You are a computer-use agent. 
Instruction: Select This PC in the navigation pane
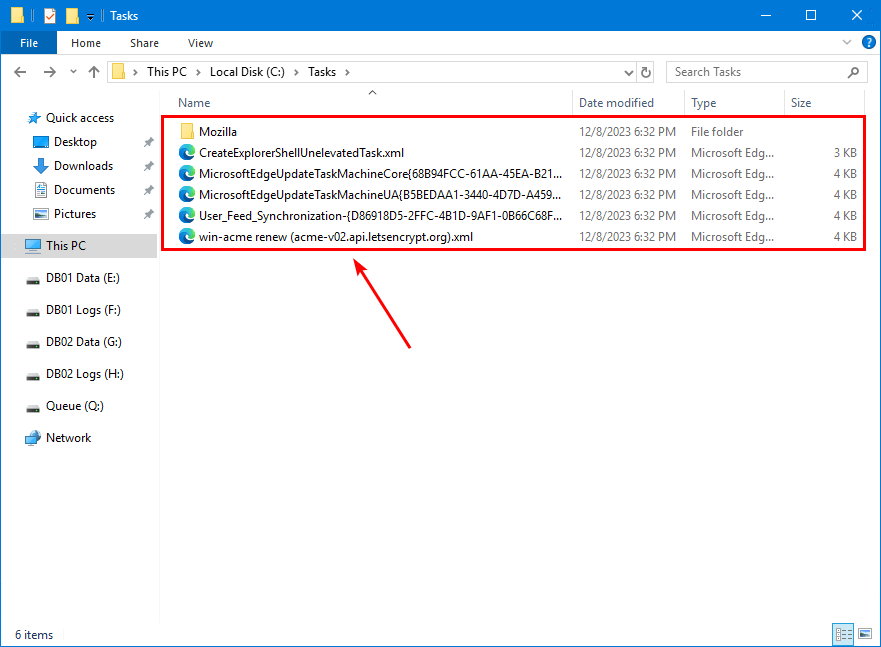coord(66,245)
